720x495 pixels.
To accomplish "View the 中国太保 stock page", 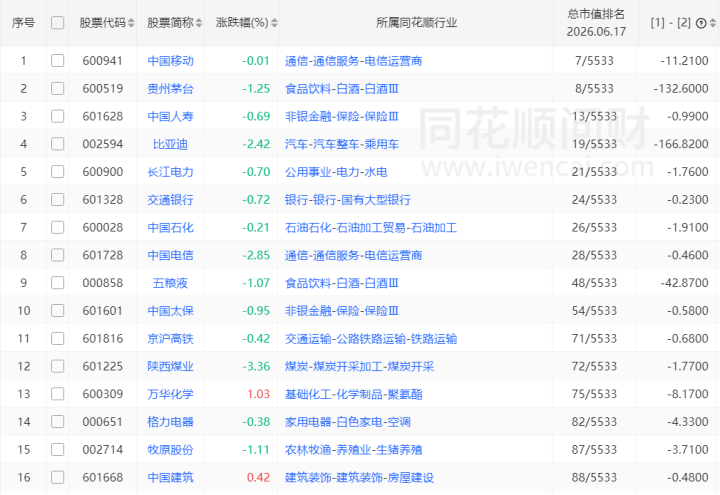I will click(170, 311).
